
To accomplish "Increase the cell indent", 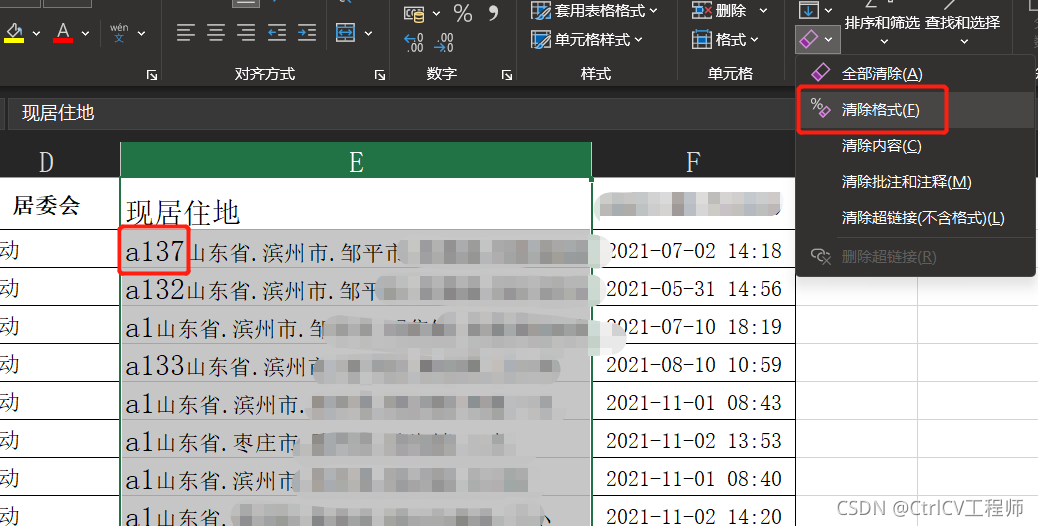I will click(307, 32).
